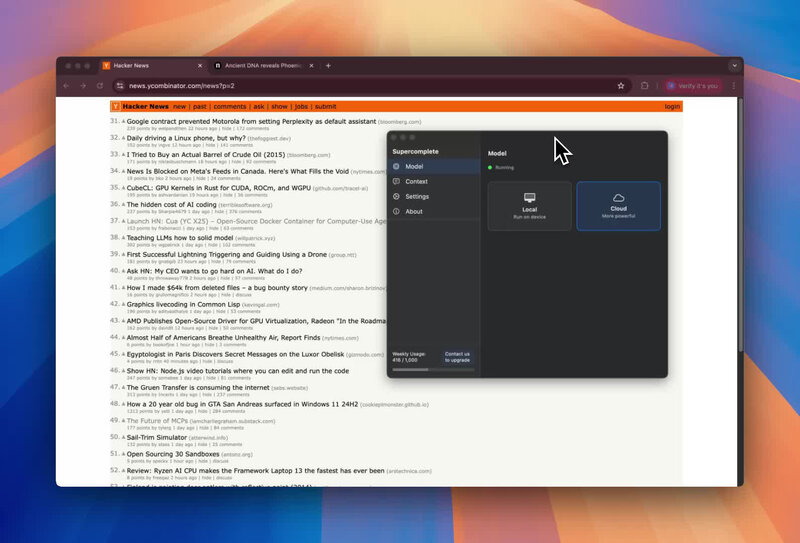The height and width of the screenshot is (543, 800).
Task: Click the Verify it's you profile button
Action: coord(693,86)
